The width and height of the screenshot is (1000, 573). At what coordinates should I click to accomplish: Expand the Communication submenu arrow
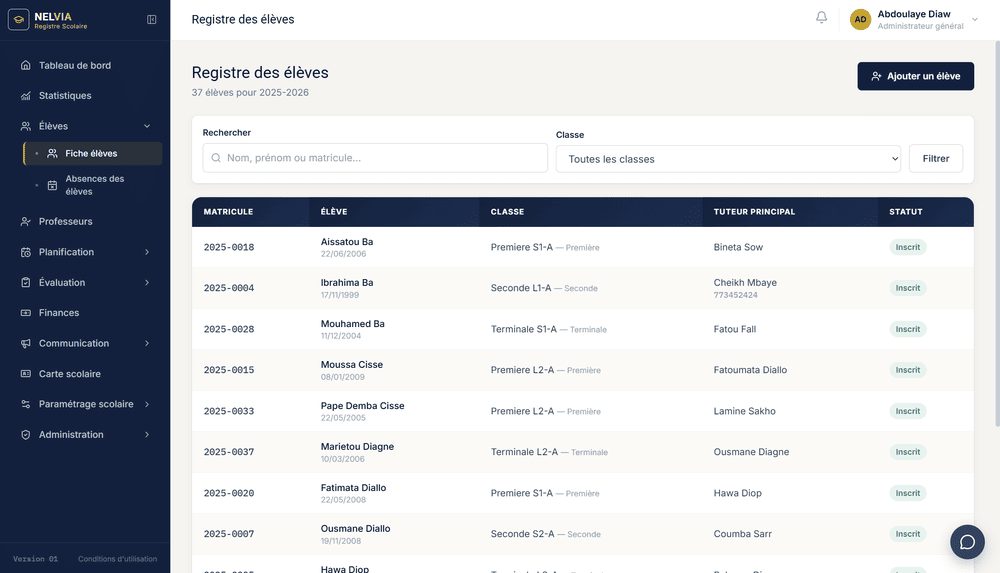(x=147, y=343)
